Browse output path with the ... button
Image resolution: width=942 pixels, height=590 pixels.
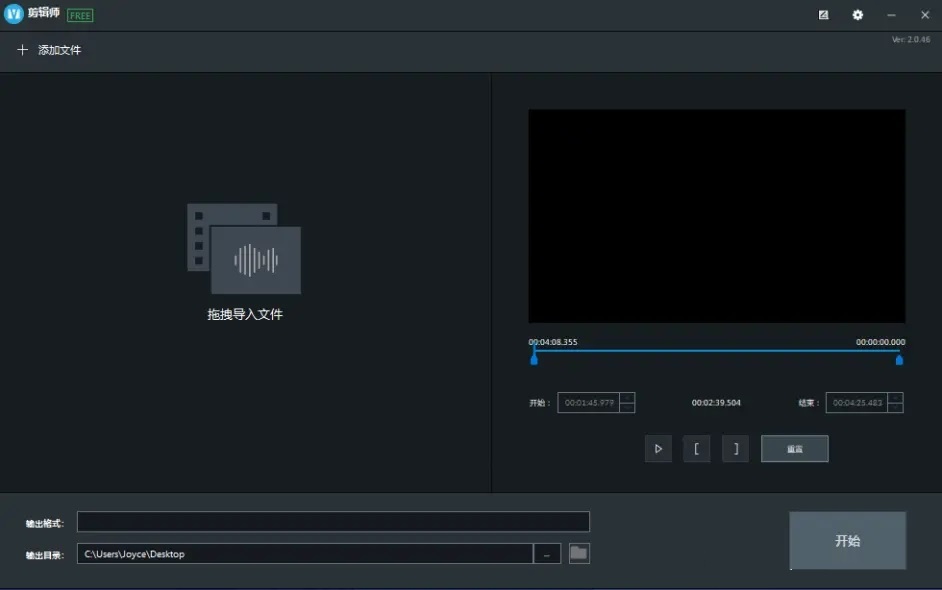548,553
